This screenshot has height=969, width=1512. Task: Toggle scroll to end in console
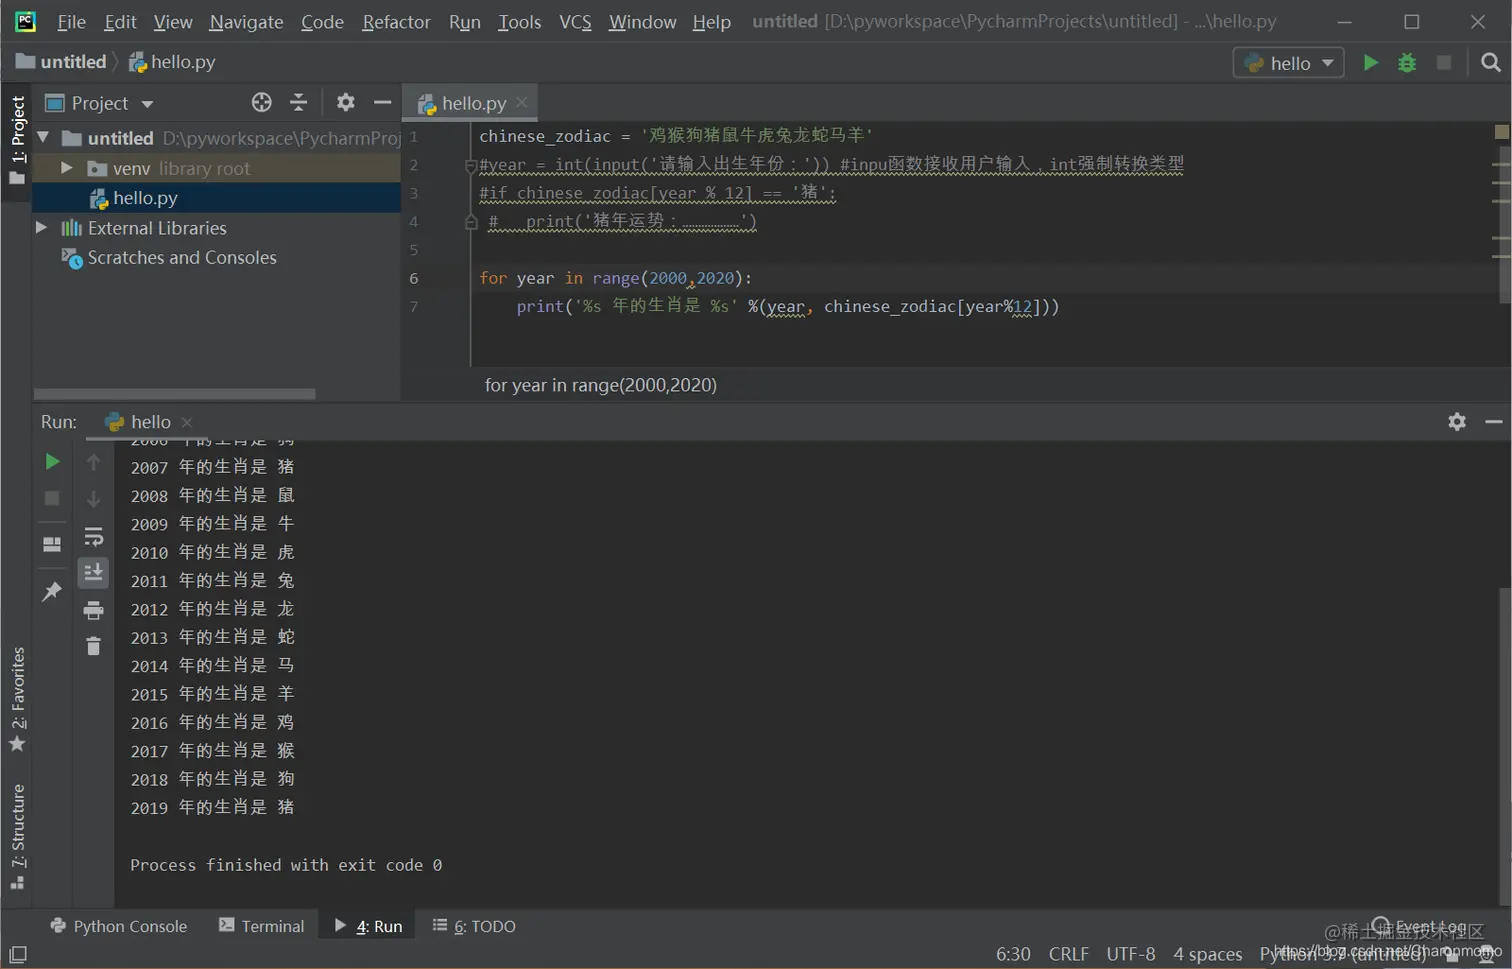93,572
